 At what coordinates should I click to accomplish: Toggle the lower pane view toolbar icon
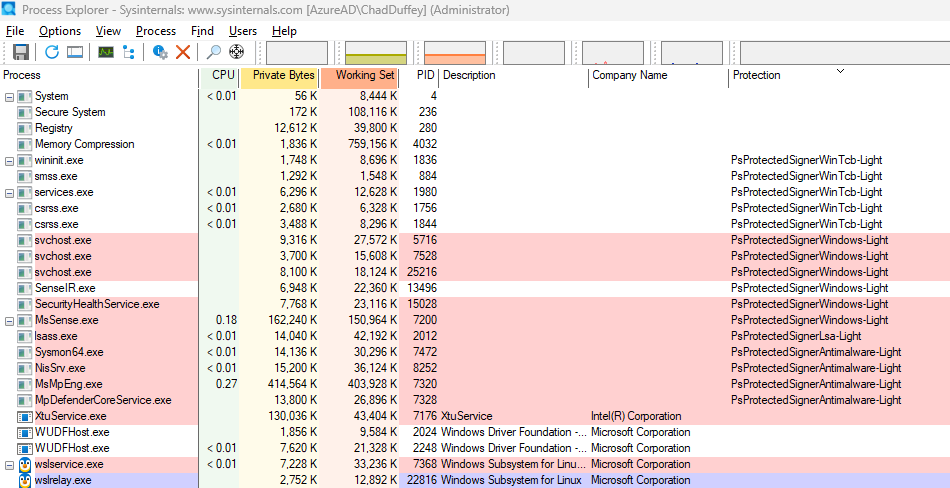pyautogui.click(x=75, y=53)
